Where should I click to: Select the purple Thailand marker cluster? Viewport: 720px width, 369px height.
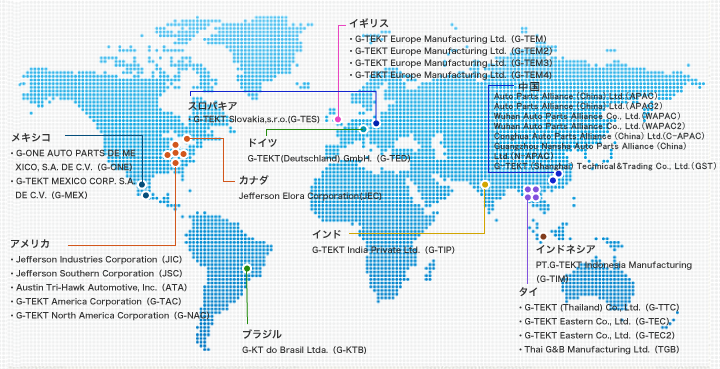[532, 193]
